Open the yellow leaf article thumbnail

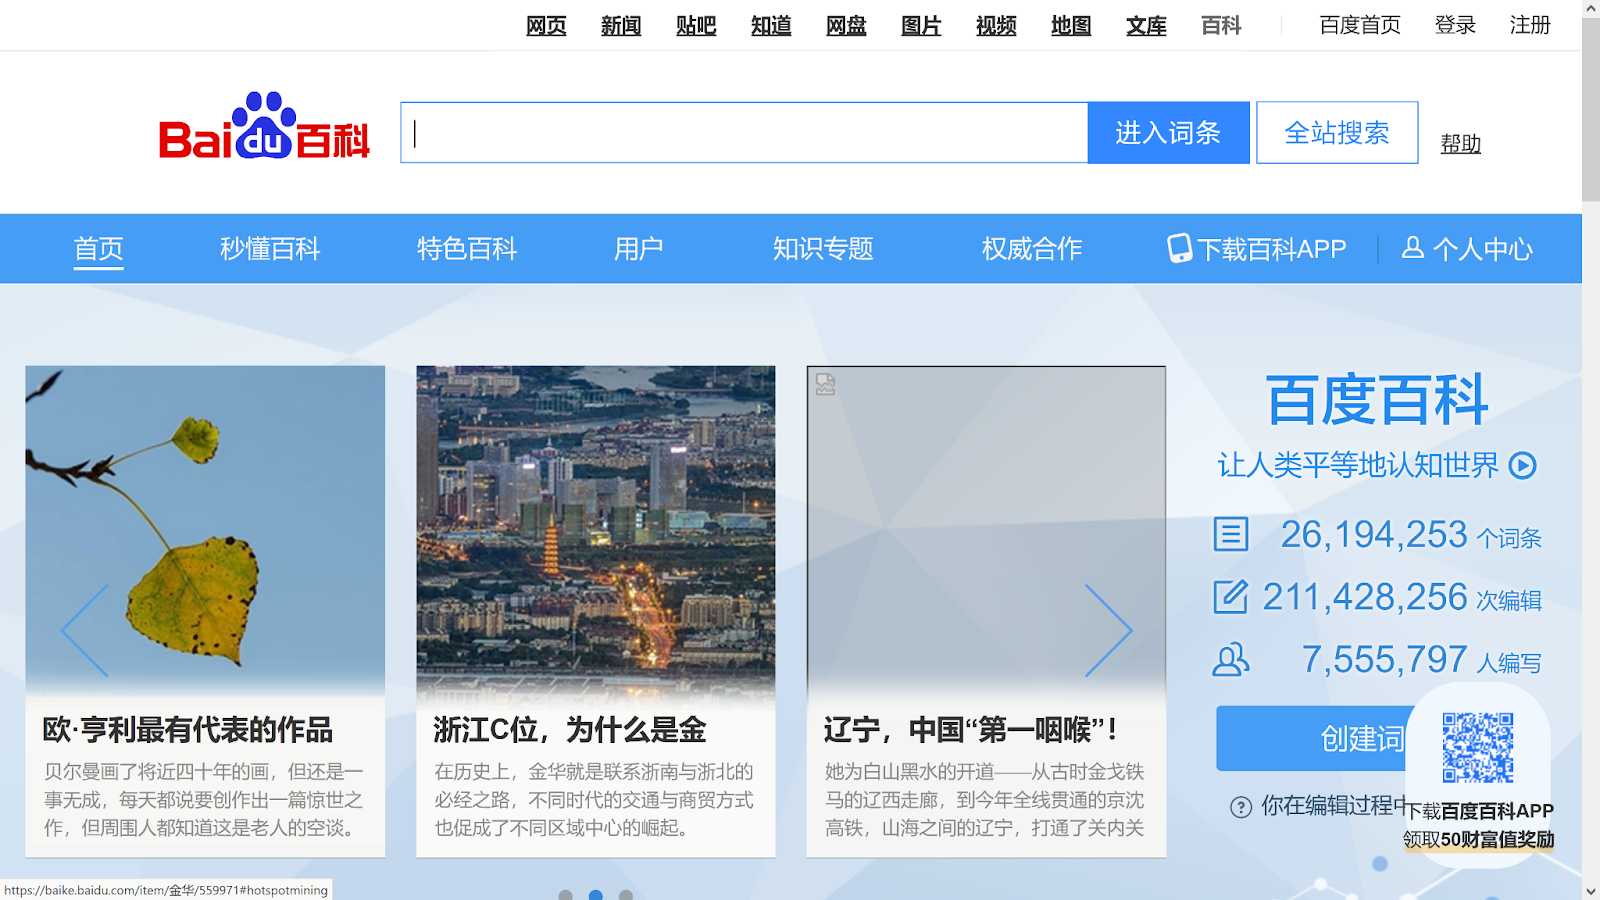(x=205, y=530)
